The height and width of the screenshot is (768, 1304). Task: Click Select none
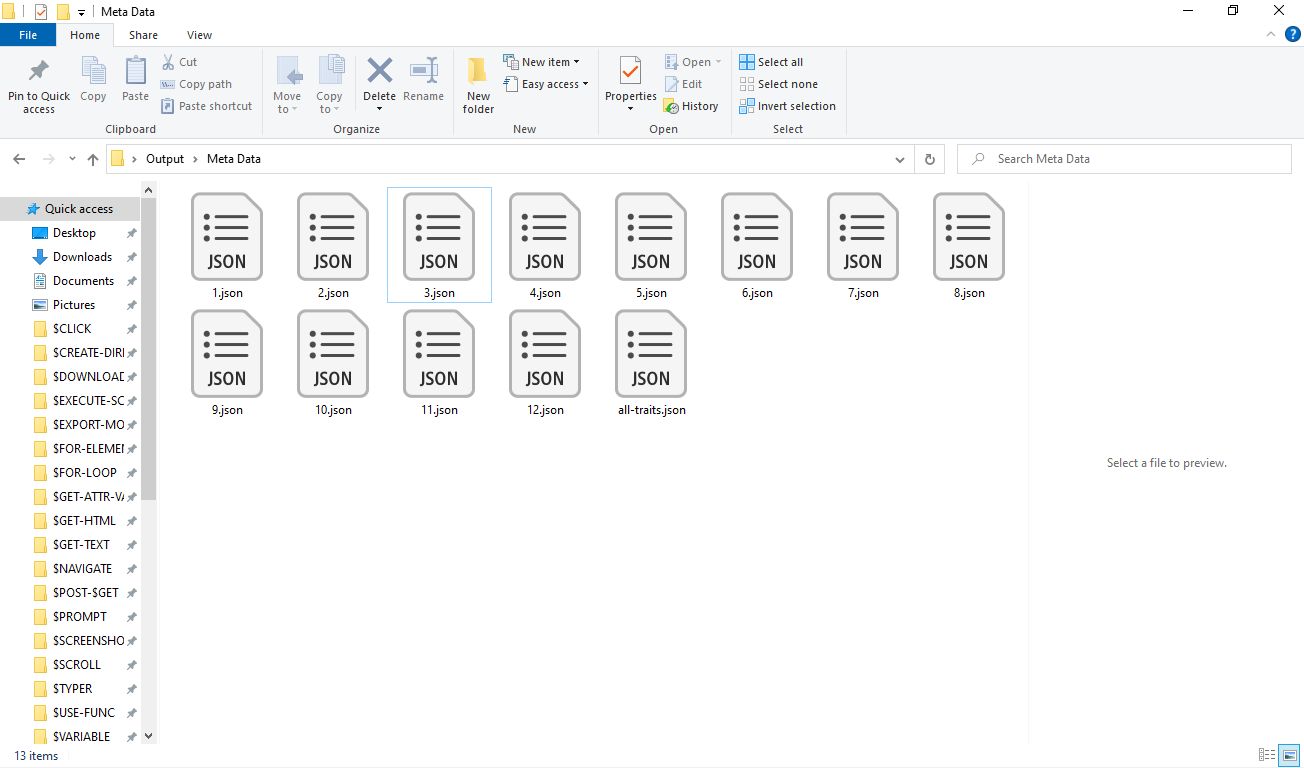tap(778, 84)
